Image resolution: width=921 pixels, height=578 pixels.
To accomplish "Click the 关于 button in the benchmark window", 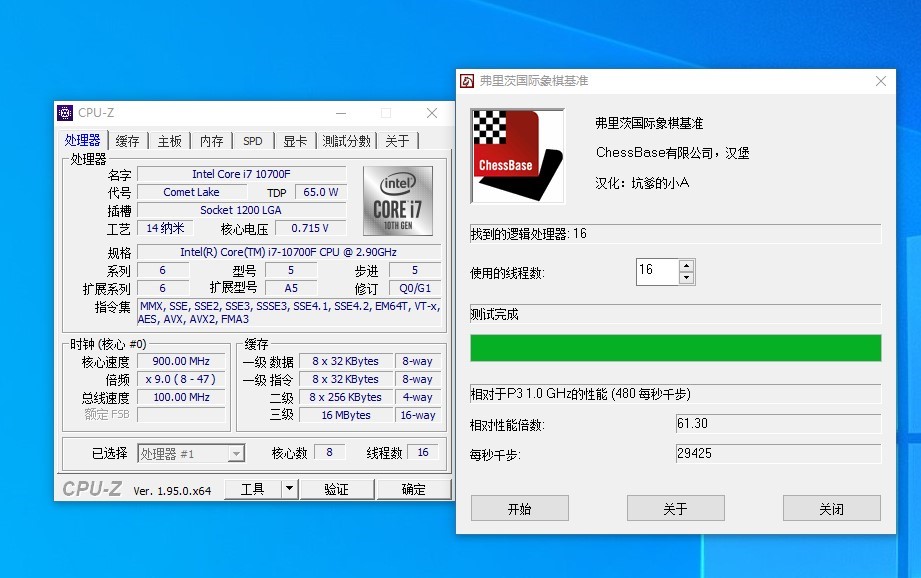I will 675,508.
